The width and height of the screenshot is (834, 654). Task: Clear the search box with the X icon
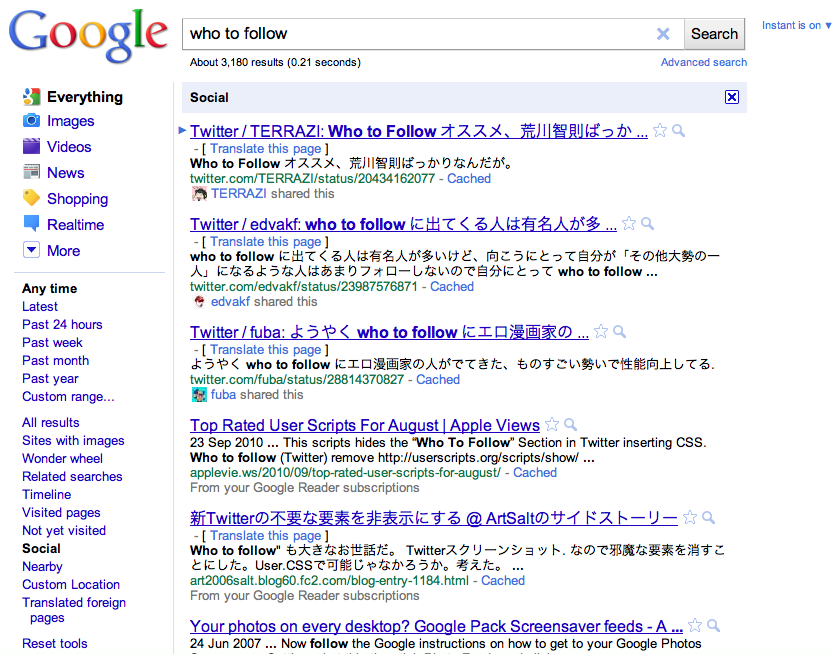pos(663,34)
